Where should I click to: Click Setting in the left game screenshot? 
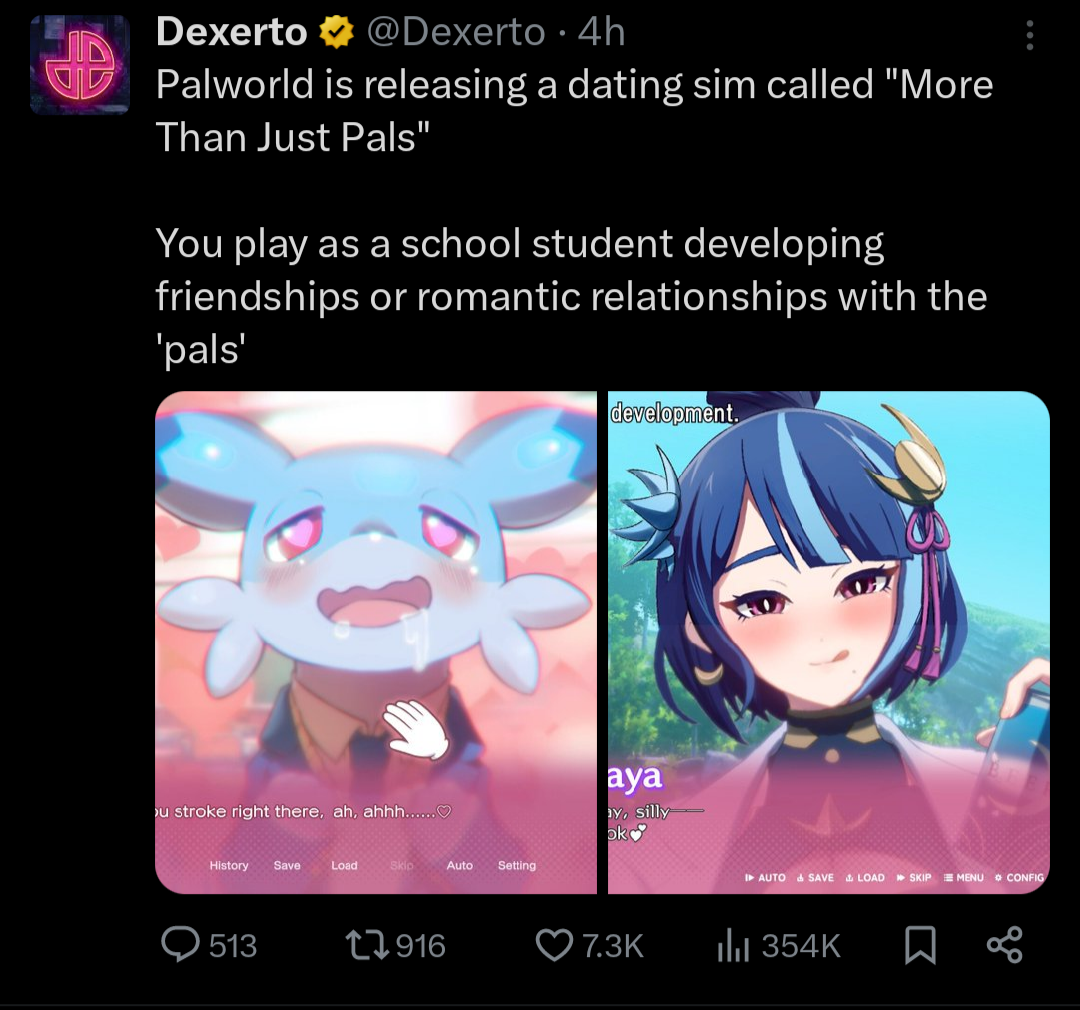point(517,865)
